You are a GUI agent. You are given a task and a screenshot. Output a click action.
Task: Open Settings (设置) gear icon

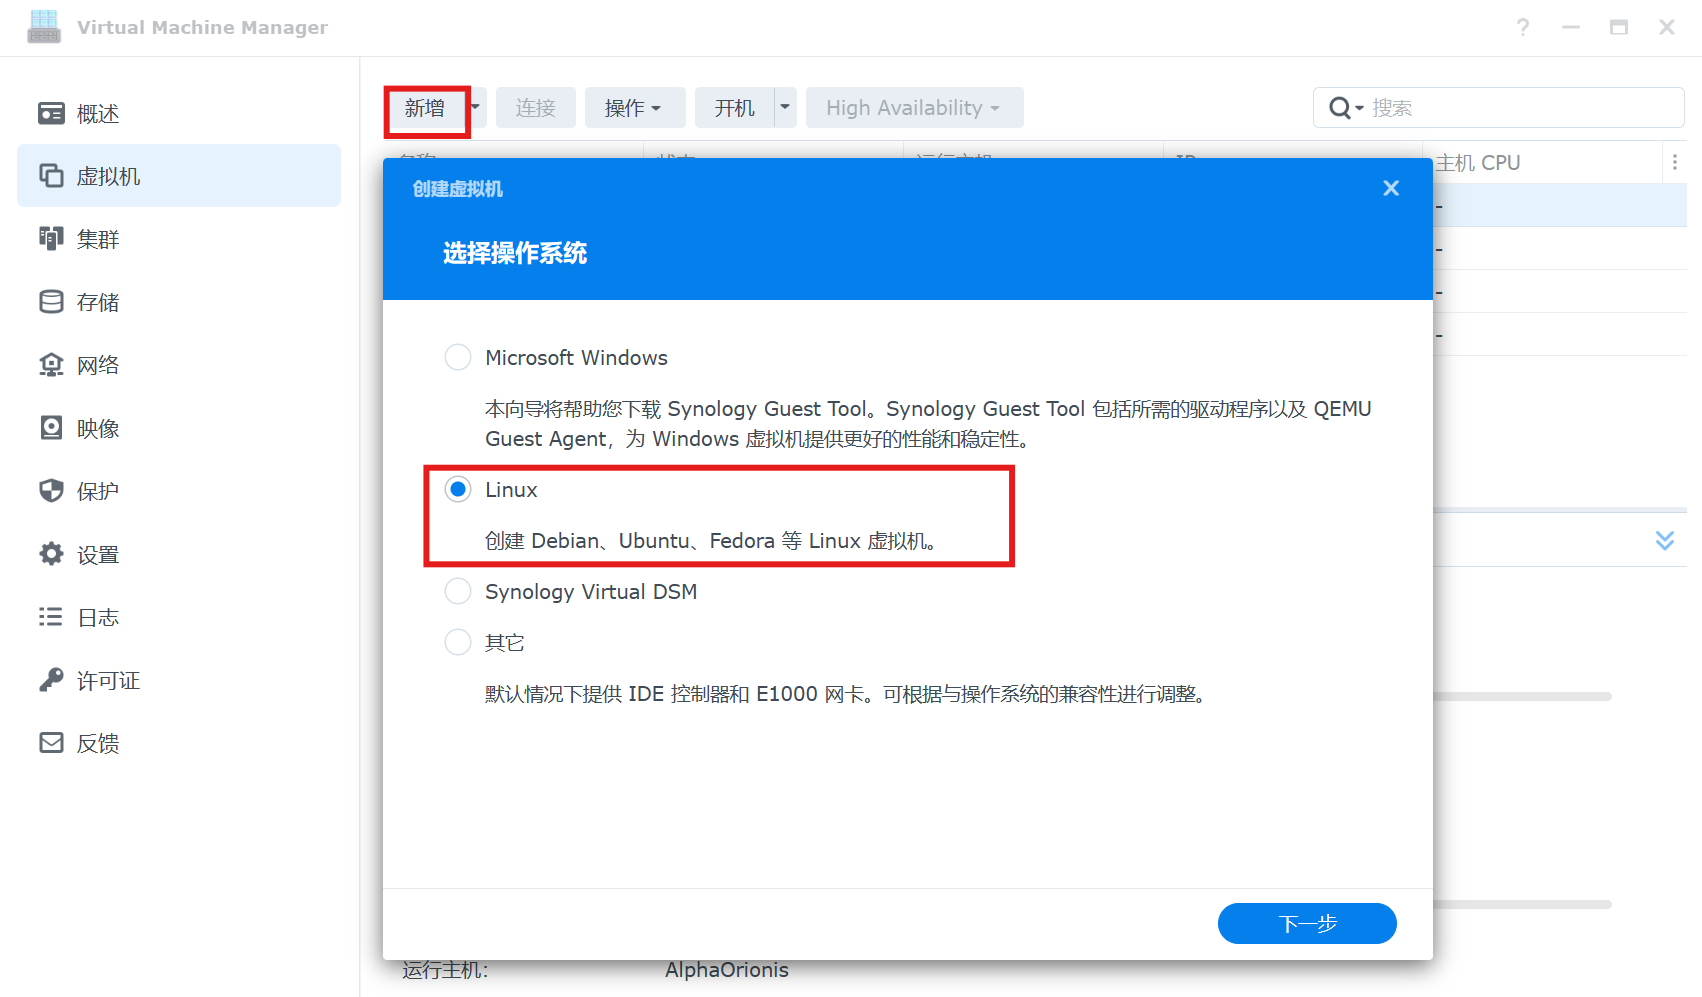click(51, 554)
